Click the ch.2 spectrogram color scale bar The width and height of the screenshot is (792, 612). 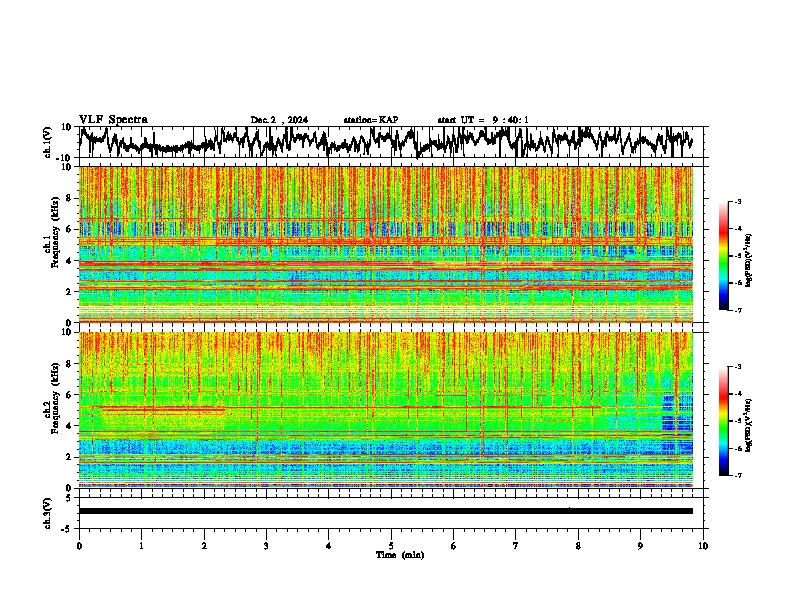pyautogui.click(x=723, y=421)
